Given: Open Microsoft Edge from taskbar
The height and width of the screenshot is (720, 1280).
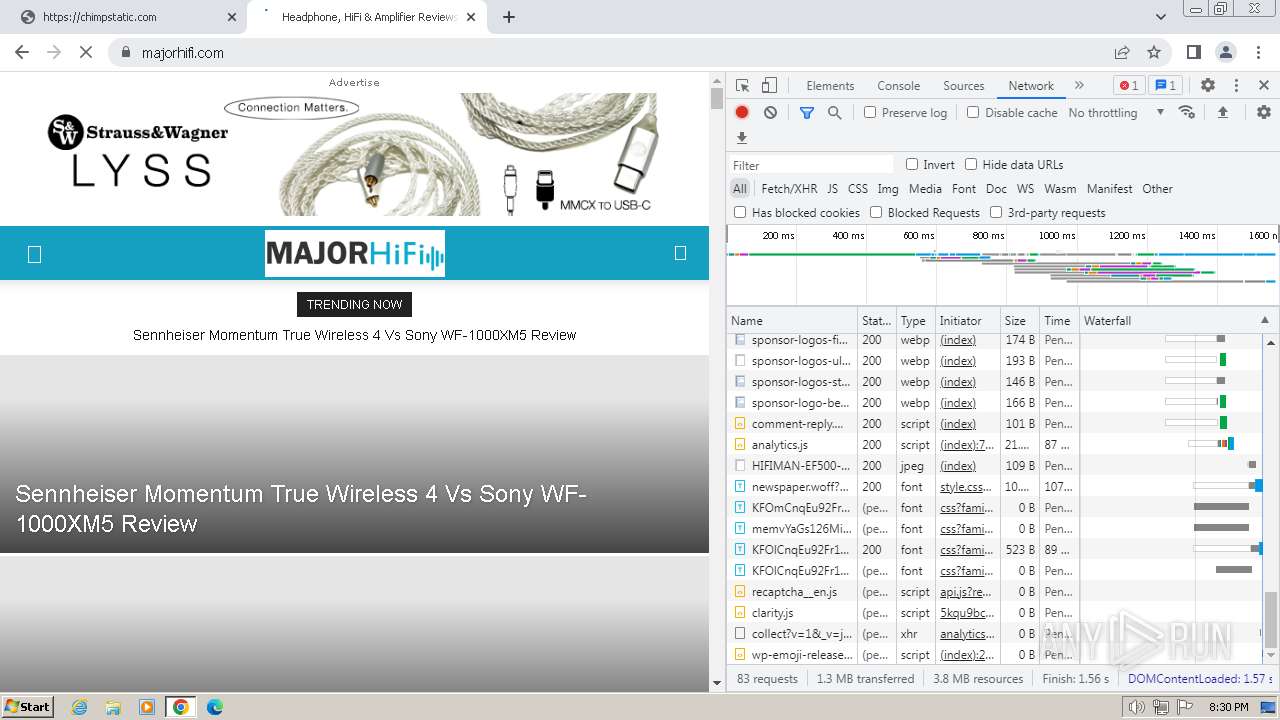Looking at the screenshot, I should point(215,707).
